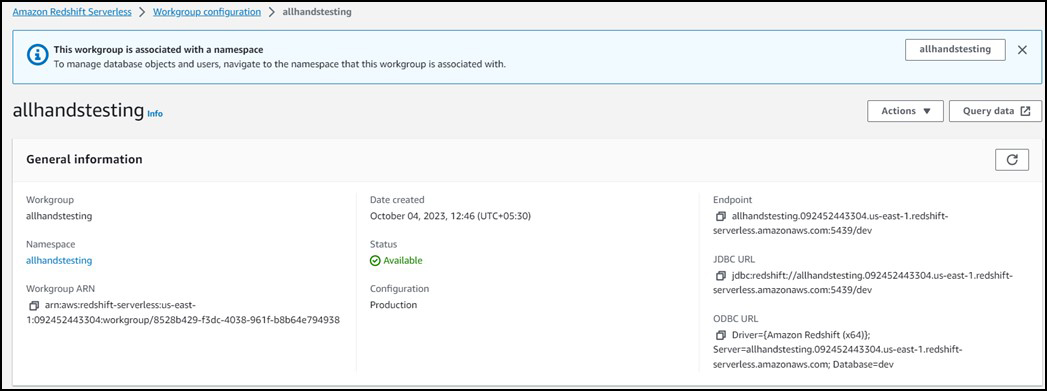Image resolution: width=1047 pixels, height=391 pixels.
Task: Navigate to Workgroup configuration breadcrumb
Action: [207, 12]
